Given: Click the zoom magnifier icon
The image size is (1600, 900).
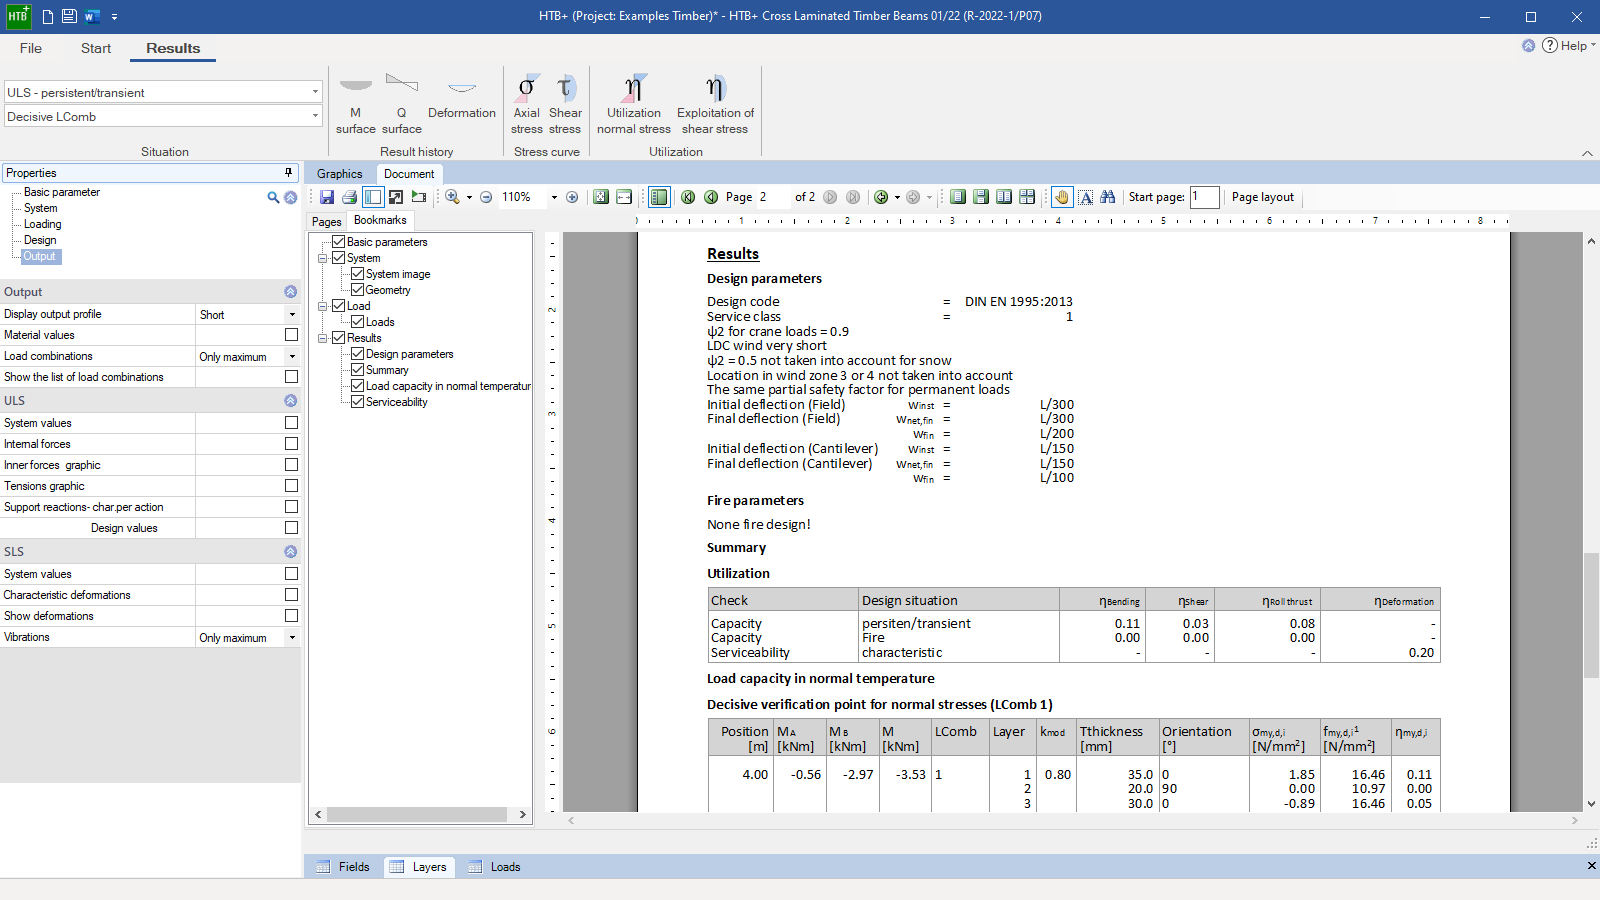Looking at the screenshot, I should tap(452, 197).
